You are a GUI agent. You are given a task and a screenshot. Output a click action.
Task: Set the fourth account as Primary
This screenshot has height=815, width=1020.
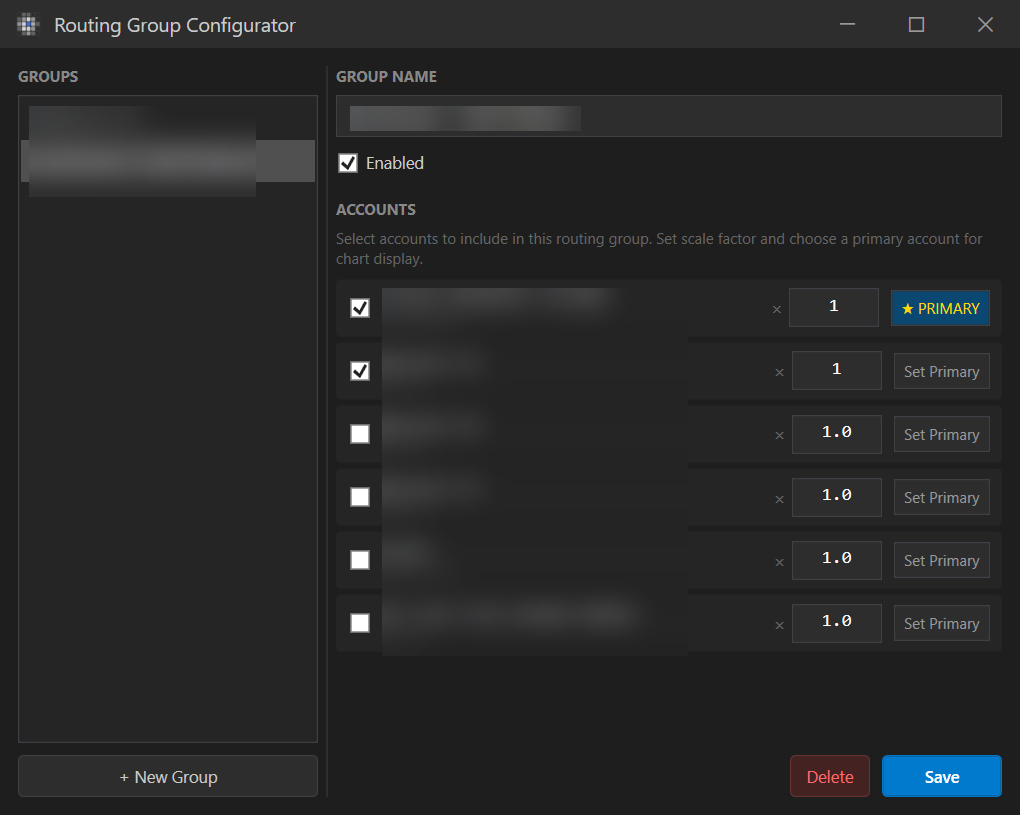[941, 498]
